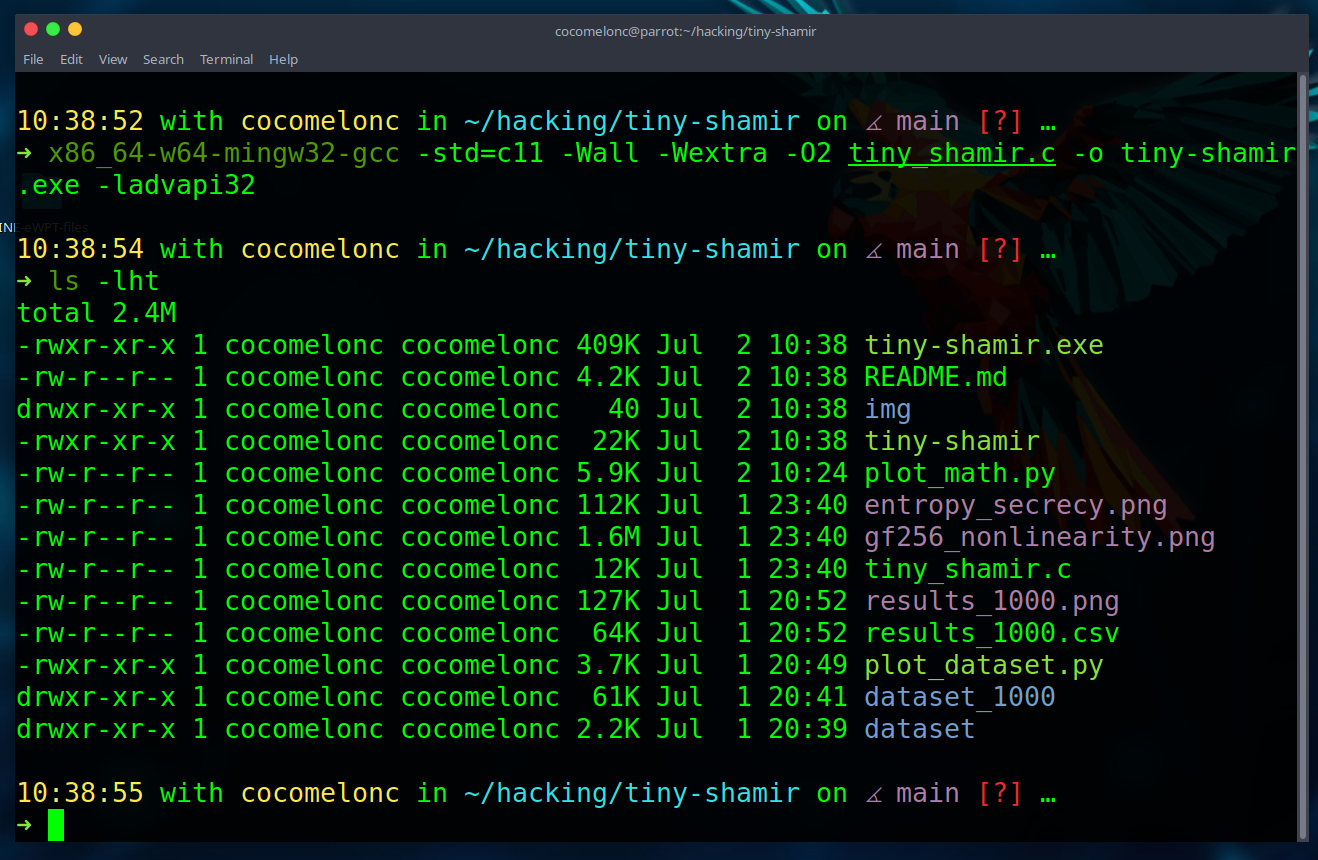Click the underlined tiny_shamir.c filename in command
Screen dimensions: 1318x860
952,154
